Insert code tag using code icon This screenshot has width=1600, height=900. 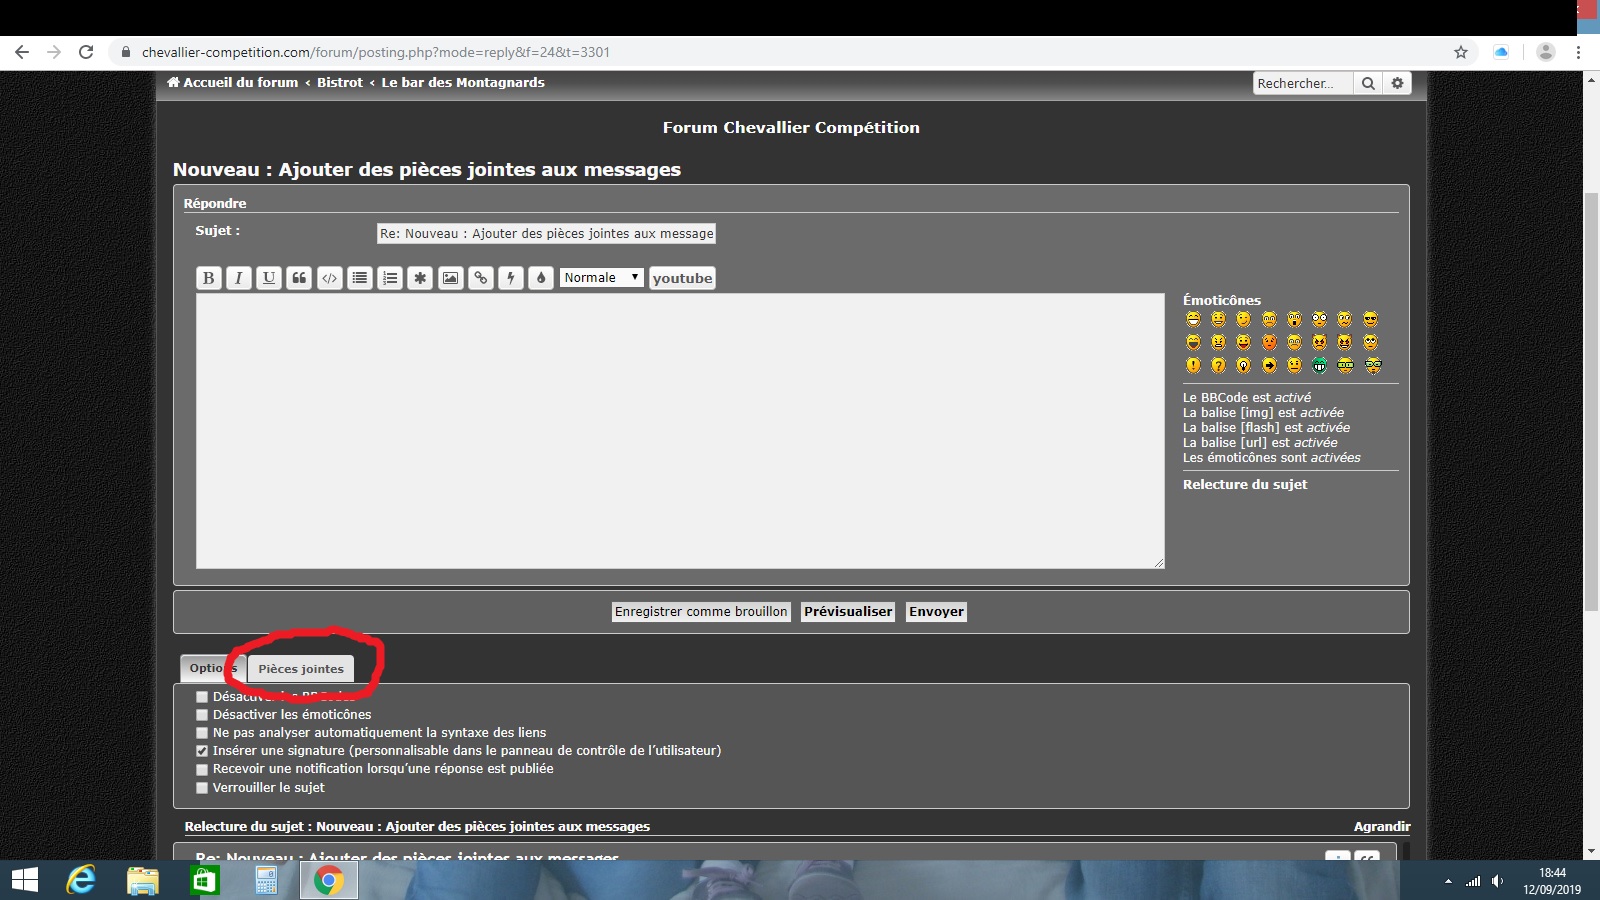coord(329,278)
